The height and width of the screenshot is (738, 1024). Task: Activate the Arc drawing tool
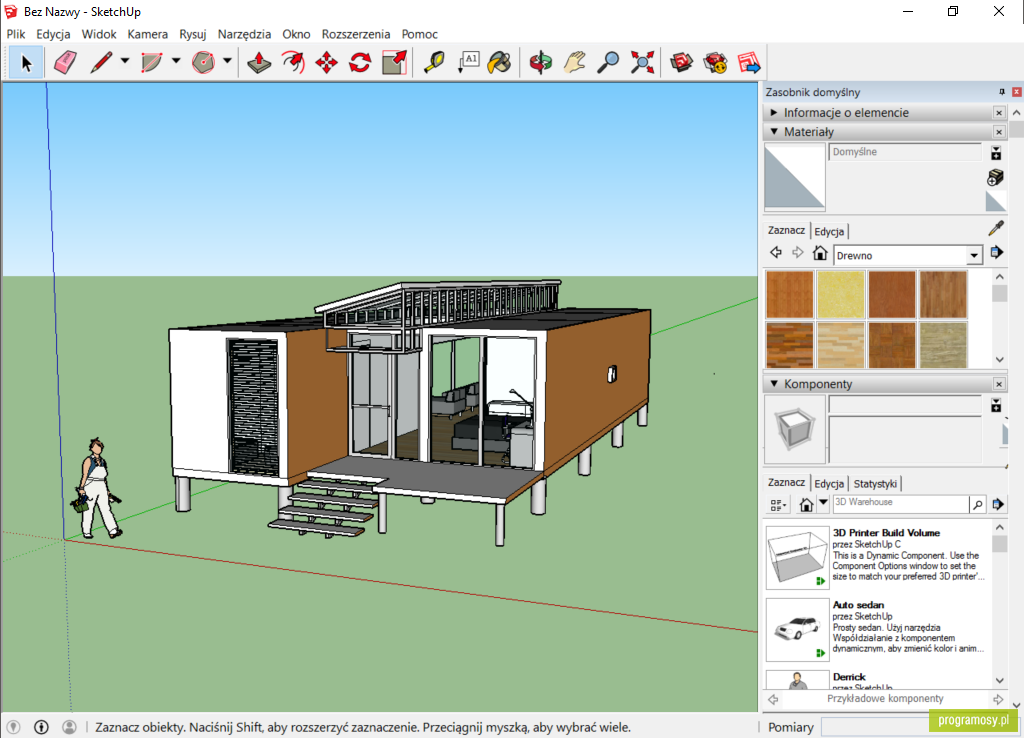152,63
